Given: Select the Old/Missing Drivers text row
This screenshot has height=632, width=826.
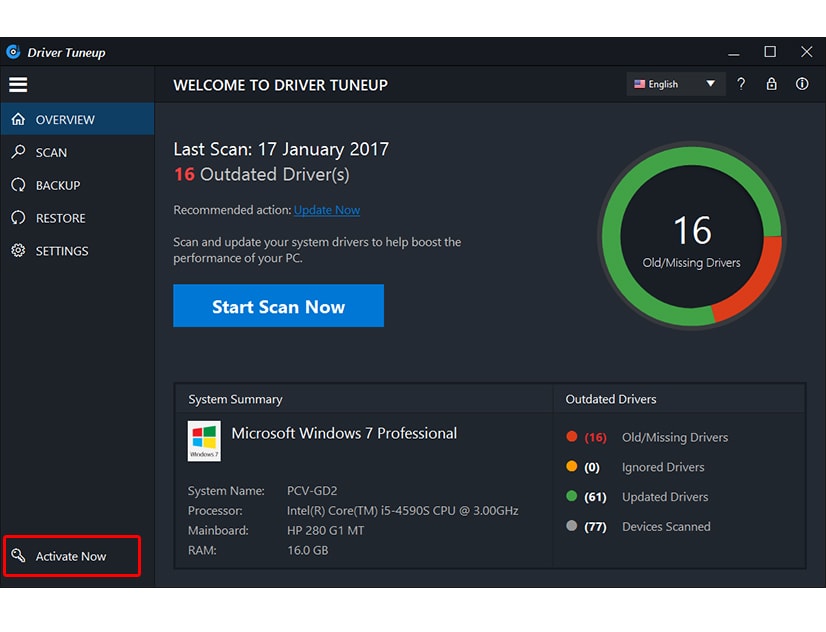Looking at the screenshot, I should coord(675,437).
